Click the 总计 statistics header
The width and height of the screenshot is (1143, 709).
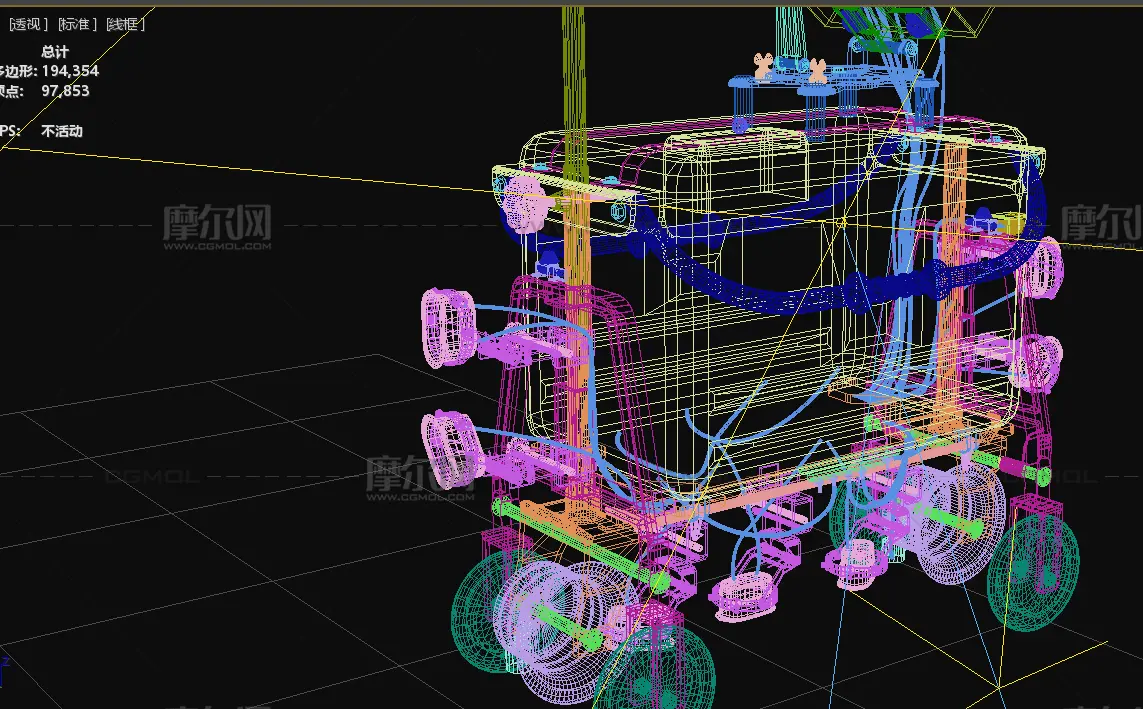(55, 51)
